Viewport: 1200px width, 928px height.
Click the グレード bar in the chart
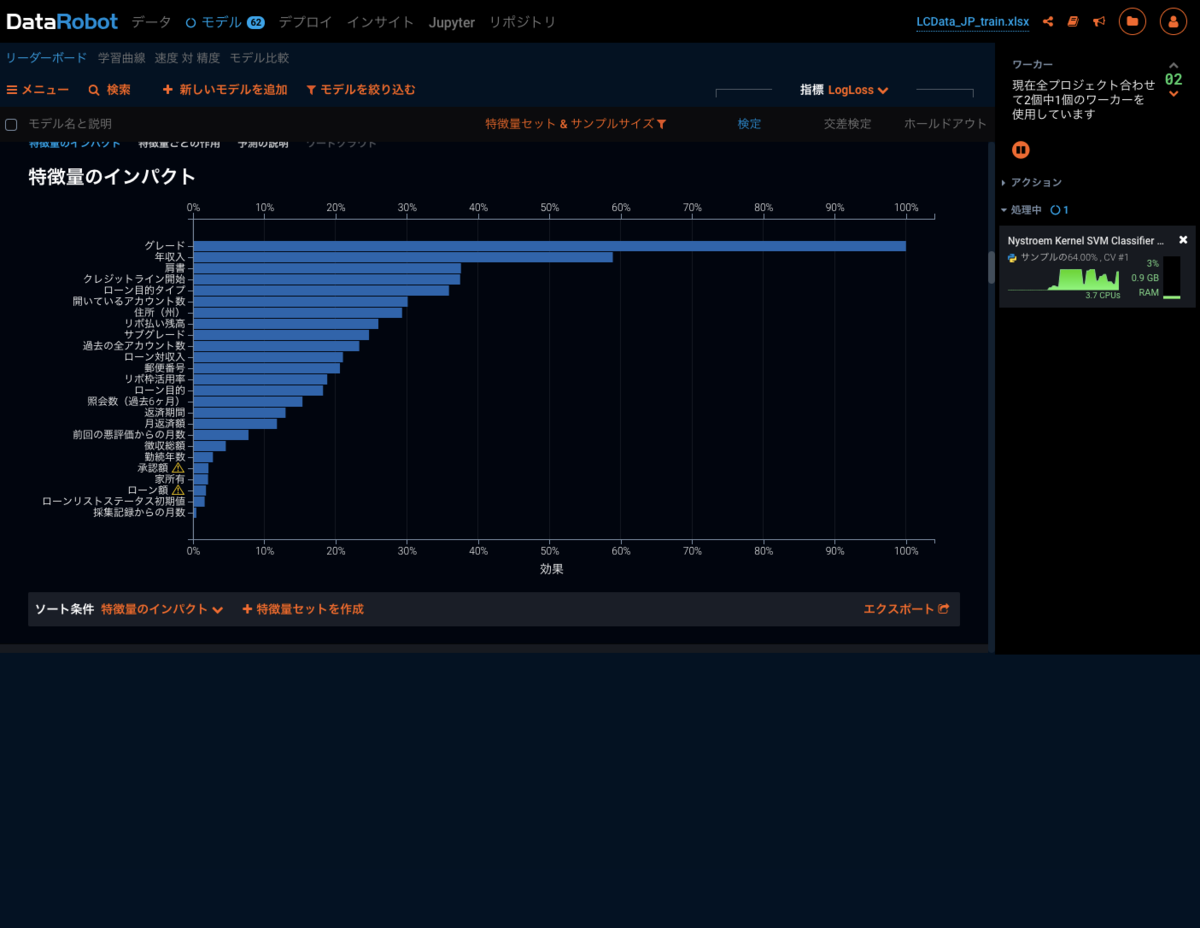(x=549, y=246)
